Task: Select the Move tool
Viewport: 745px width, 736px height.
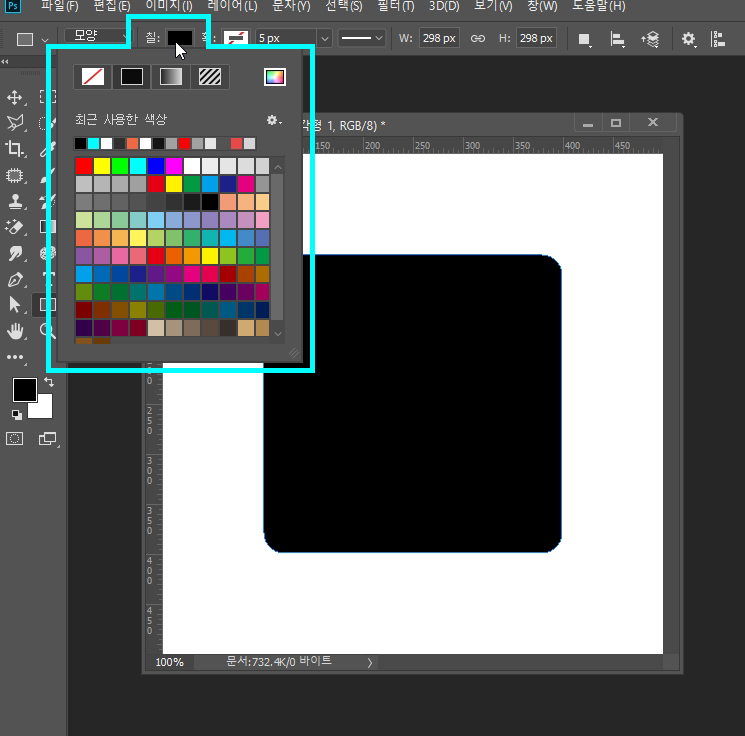Action: (15, 97)
